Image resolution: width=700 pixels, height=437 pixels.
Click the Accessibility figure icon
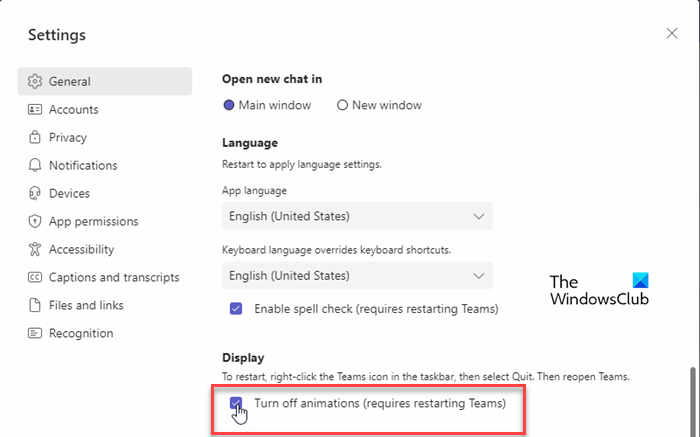point(35,249)
